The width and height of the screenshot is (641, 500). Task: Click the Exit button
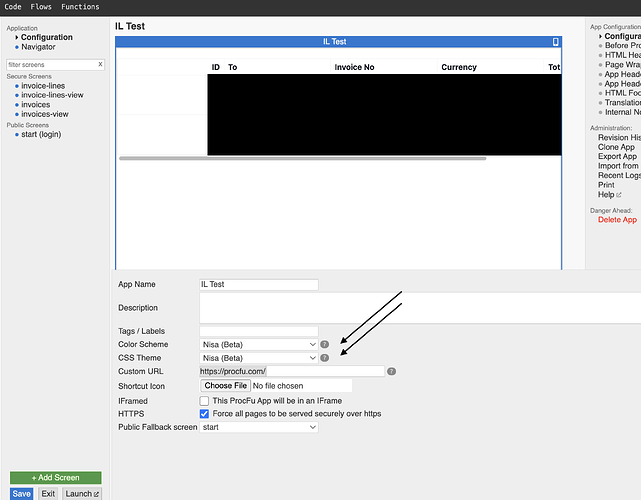click(48, 494)
